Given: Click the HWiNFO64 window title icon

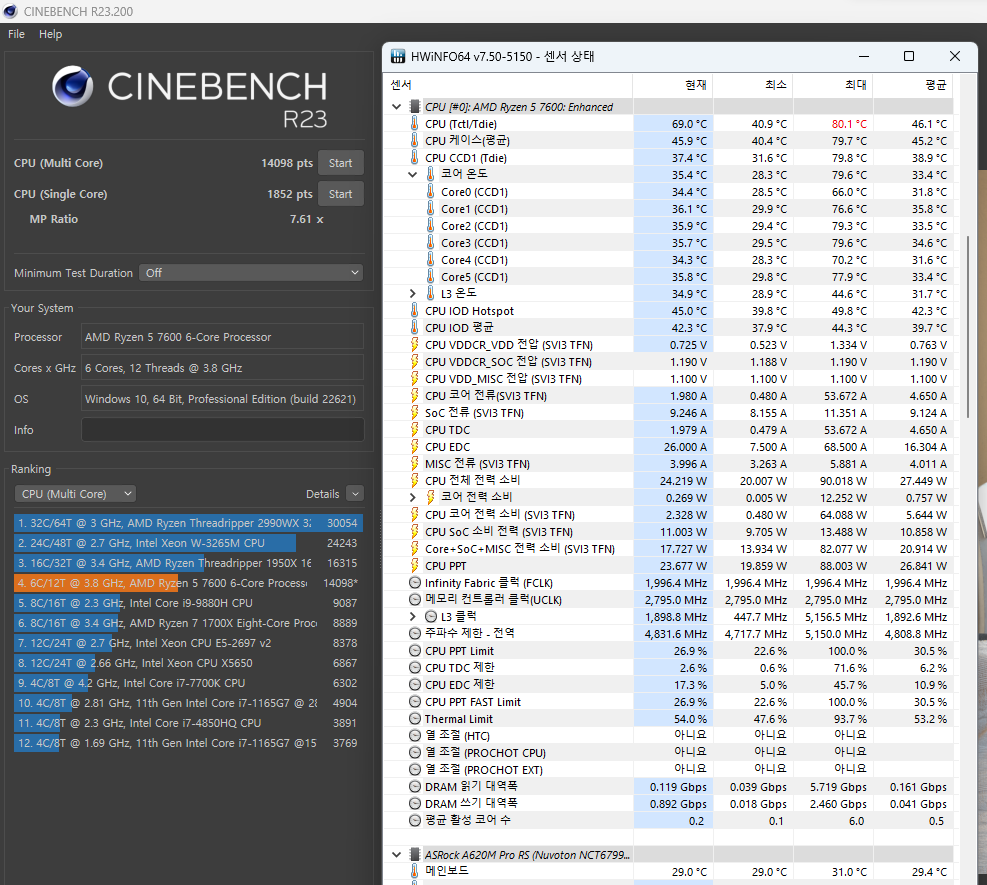Looking at the screenshot, I should pyautogui.click(x=398, y=57).
